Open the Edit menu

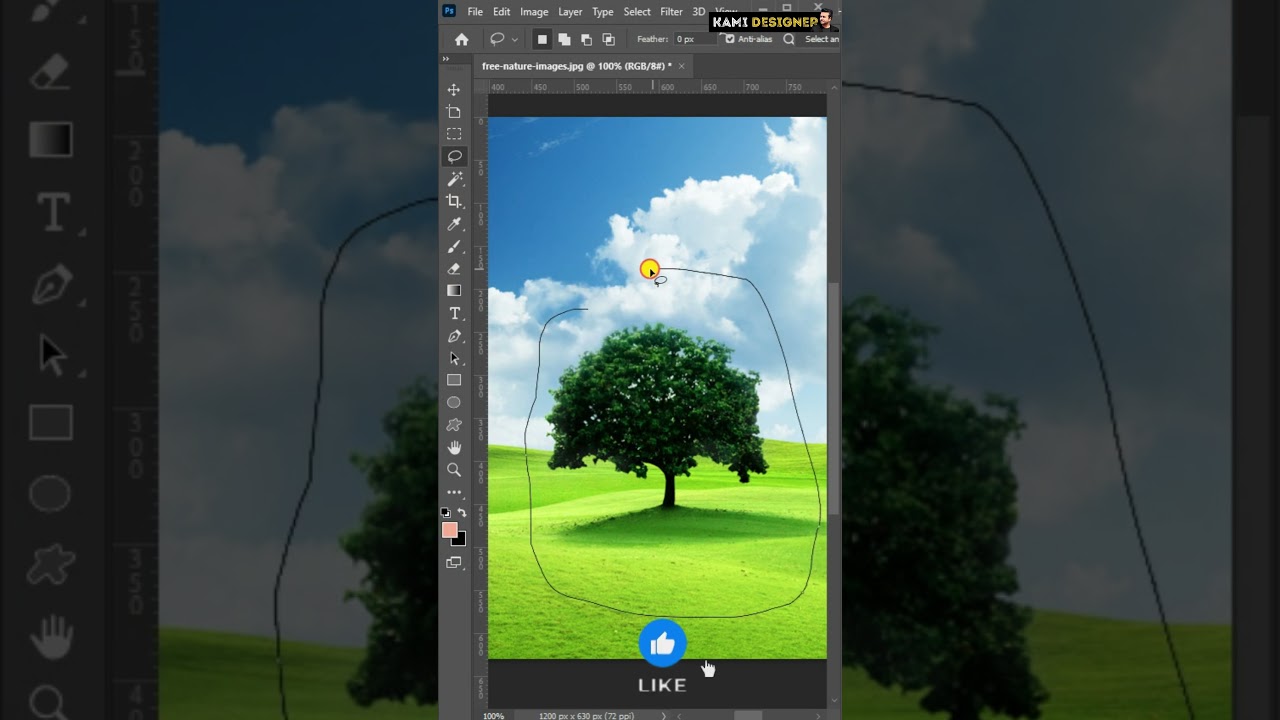click(x=501, y=12)
